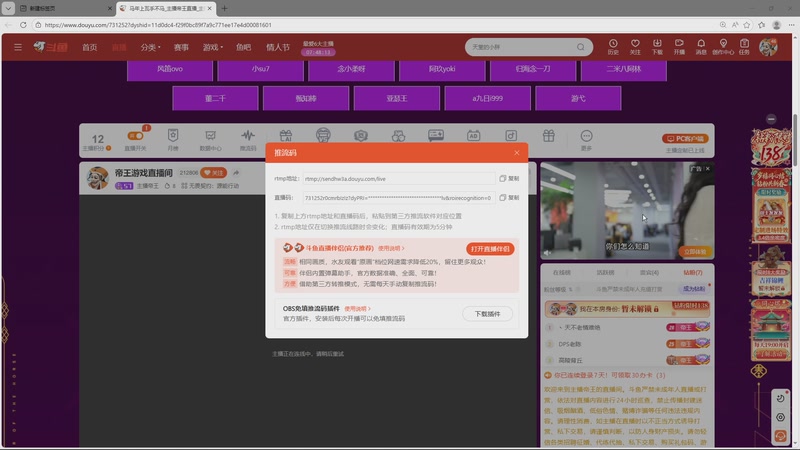Open 任务 clipboard icon in header

[x=744, y=47]
